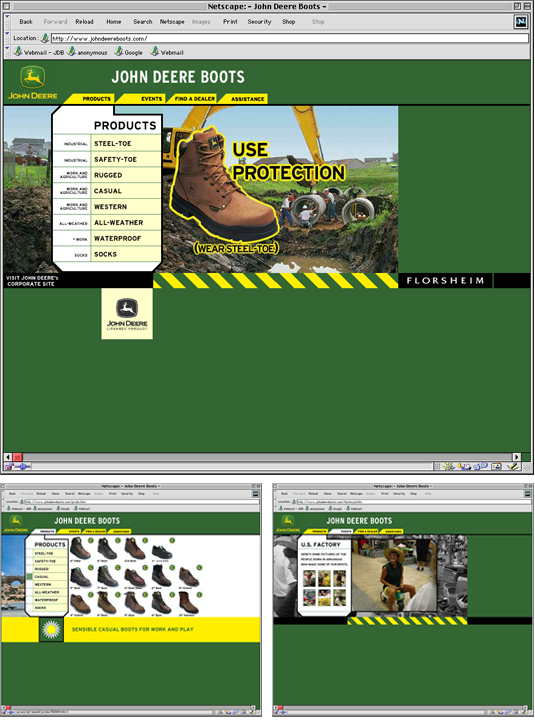The width and height of the screenshot is (535, 727).
Task: Select CASUAL in the bottom-left window list
Action: 41,577
